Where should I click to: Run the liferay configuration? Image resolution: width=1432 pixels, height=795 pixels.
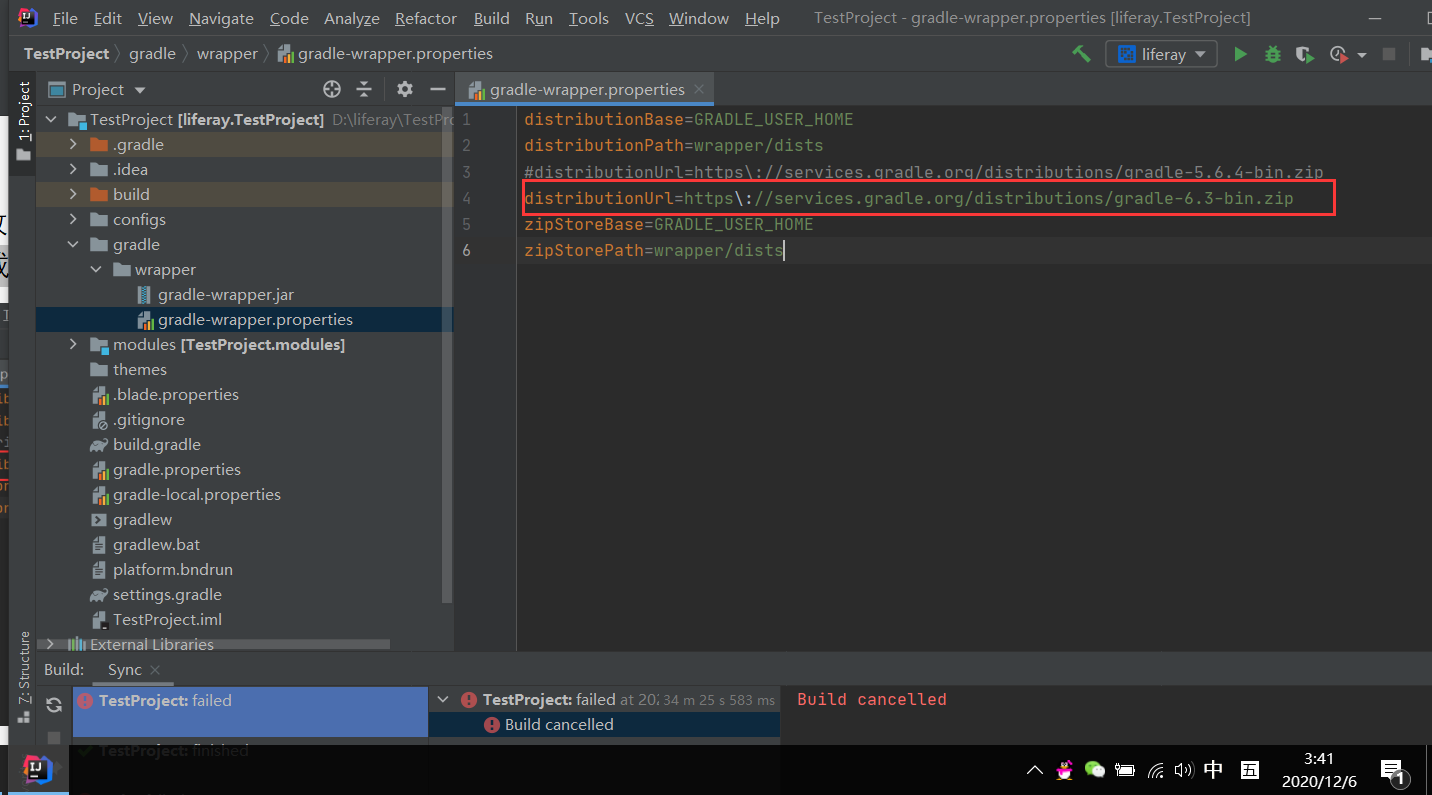point(1240,54)
